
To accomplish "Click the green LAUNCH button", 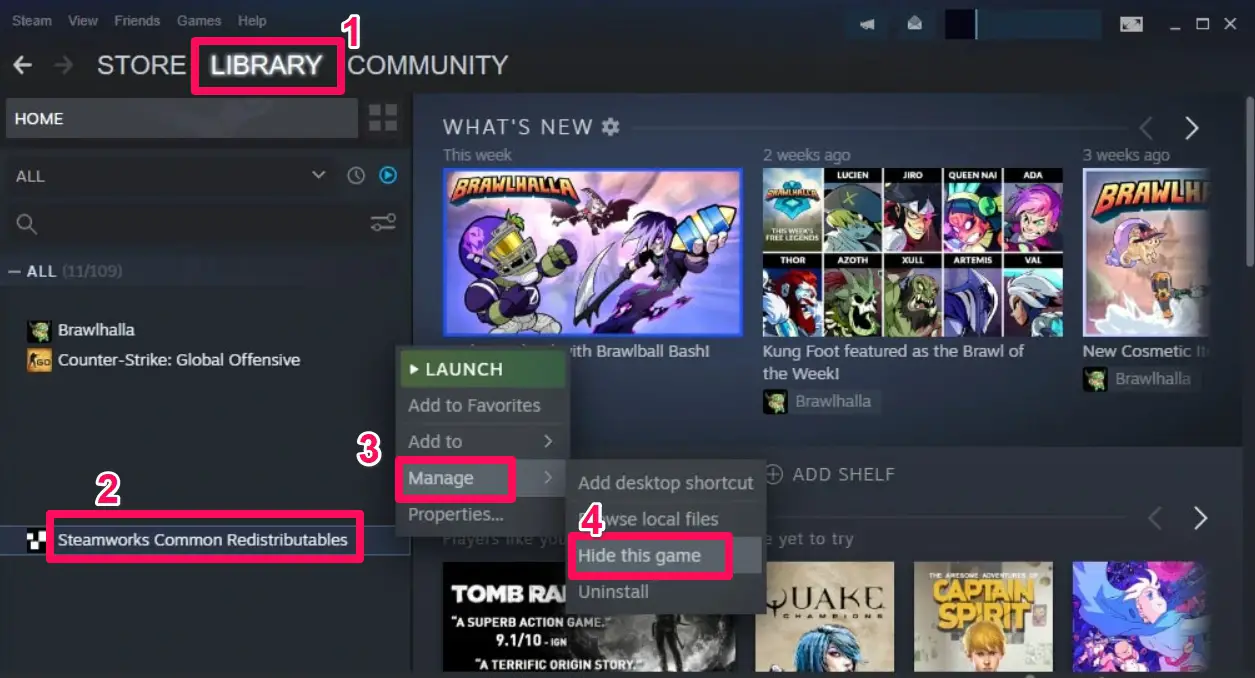I will (483, 369).
